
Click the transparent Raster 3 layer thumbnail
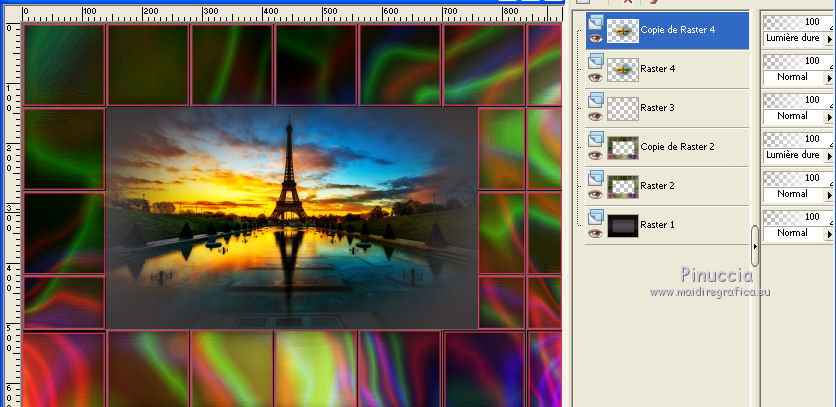(623, 109)
